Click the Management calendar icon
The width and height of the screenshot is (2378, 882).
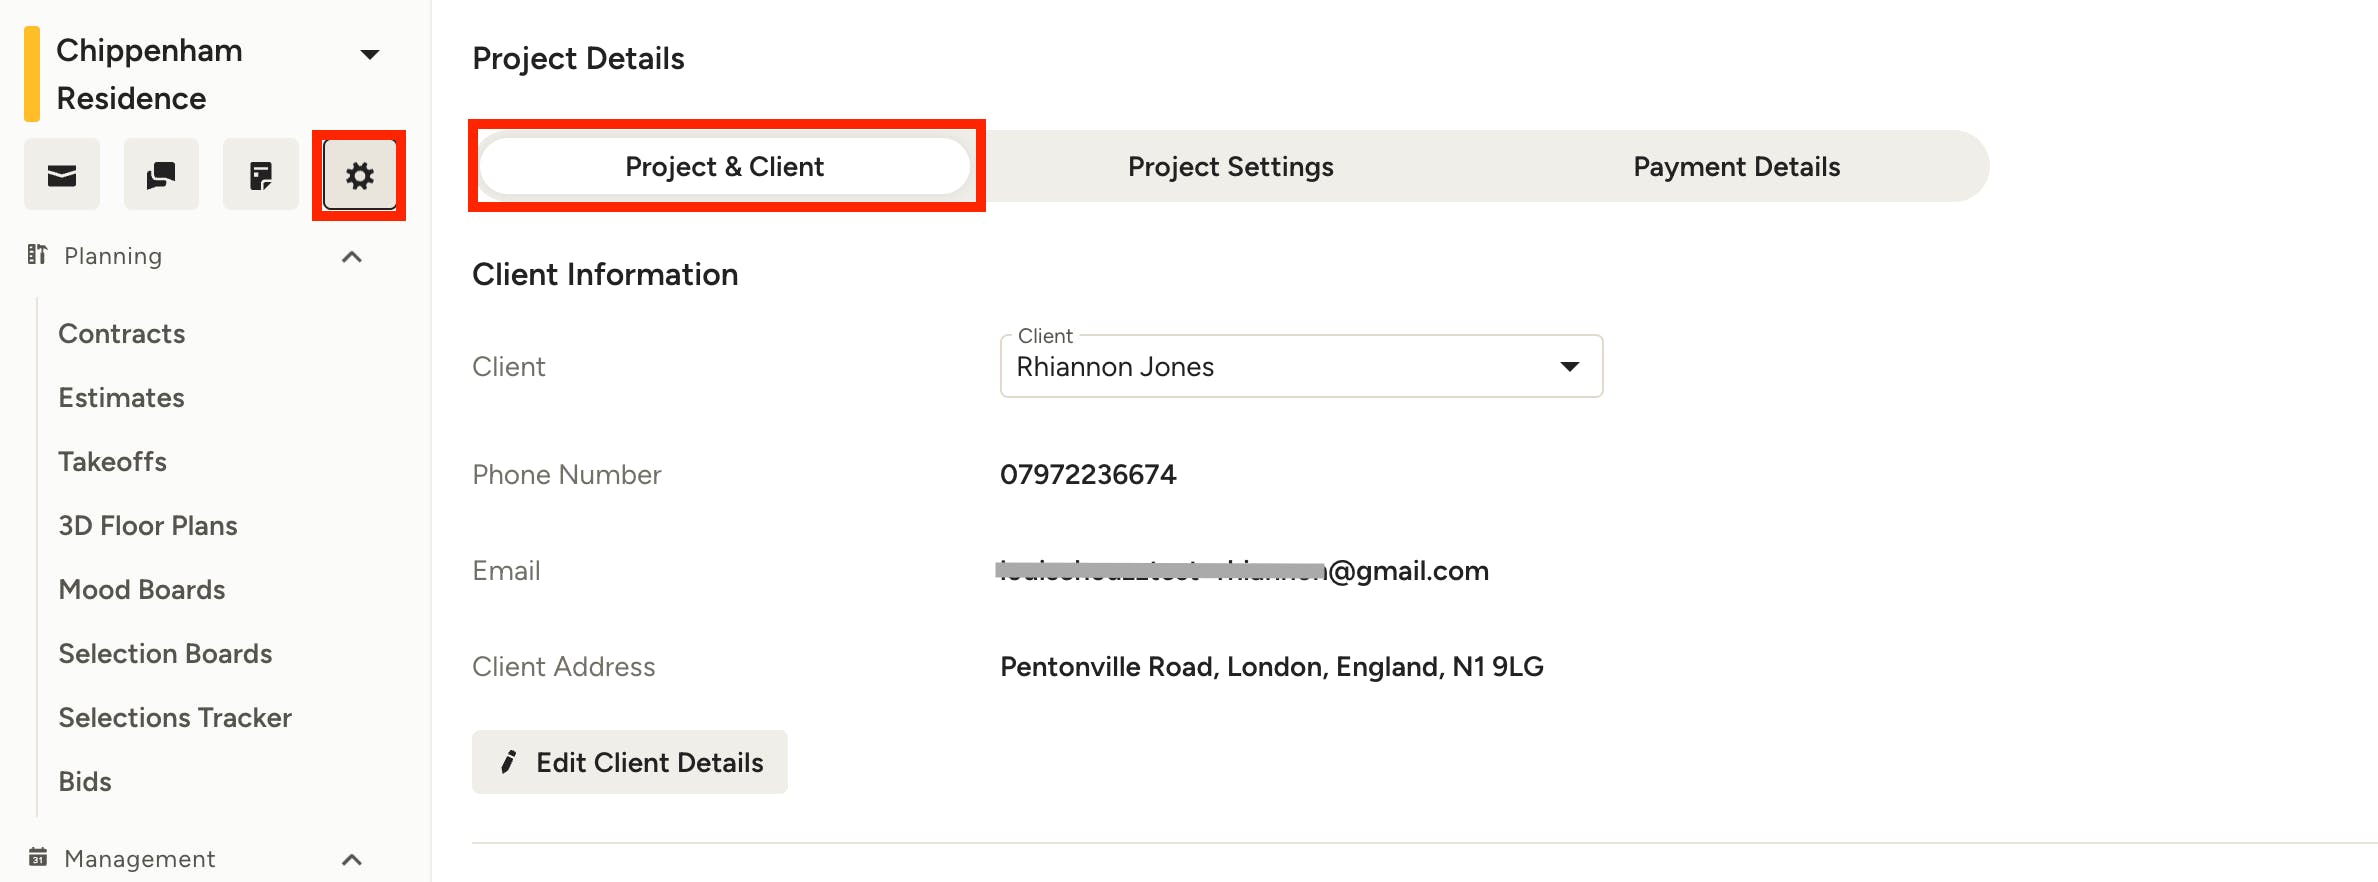(x=38, y=857)
